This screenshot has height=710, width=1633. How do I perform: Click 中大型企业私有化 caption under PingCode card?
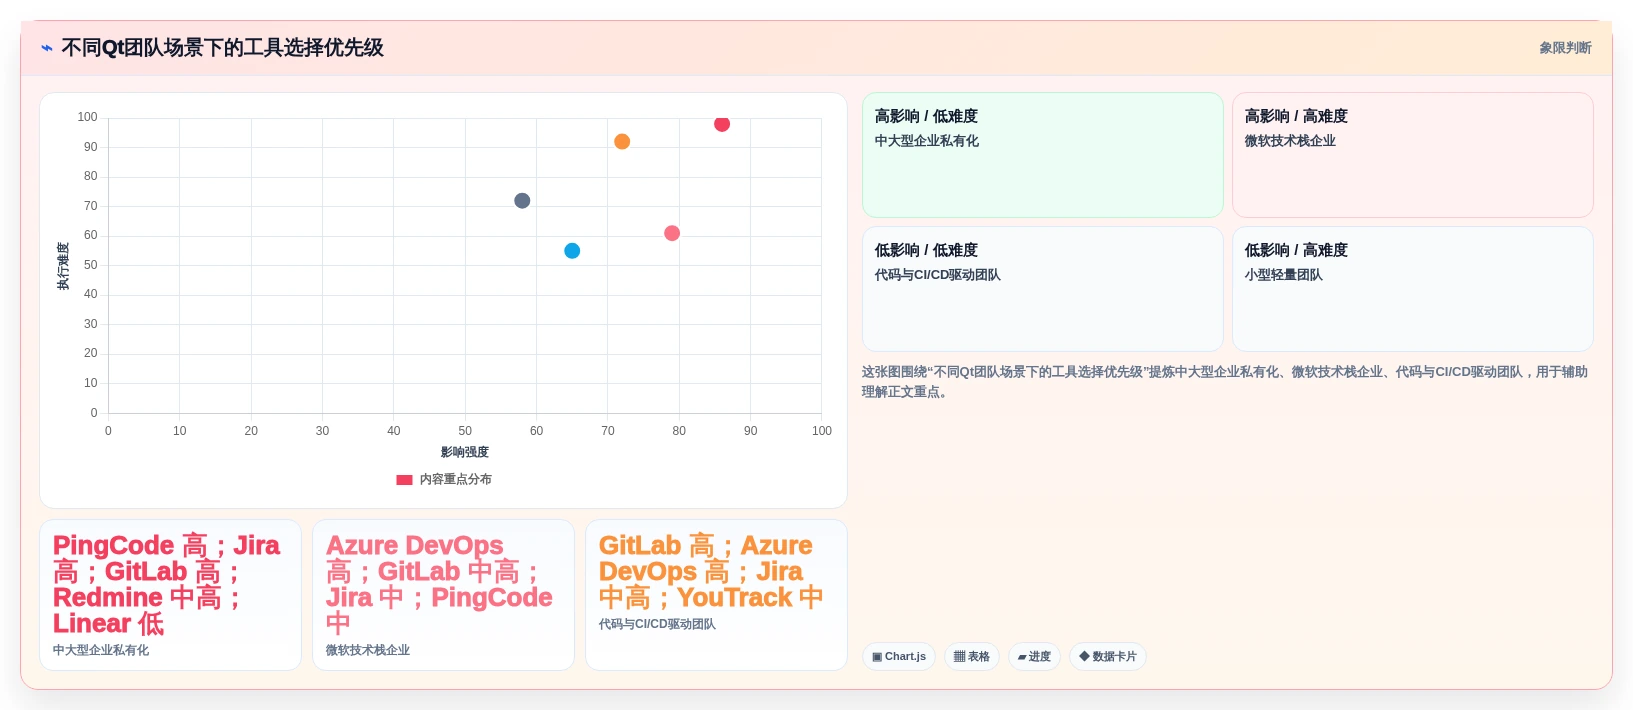101,650
